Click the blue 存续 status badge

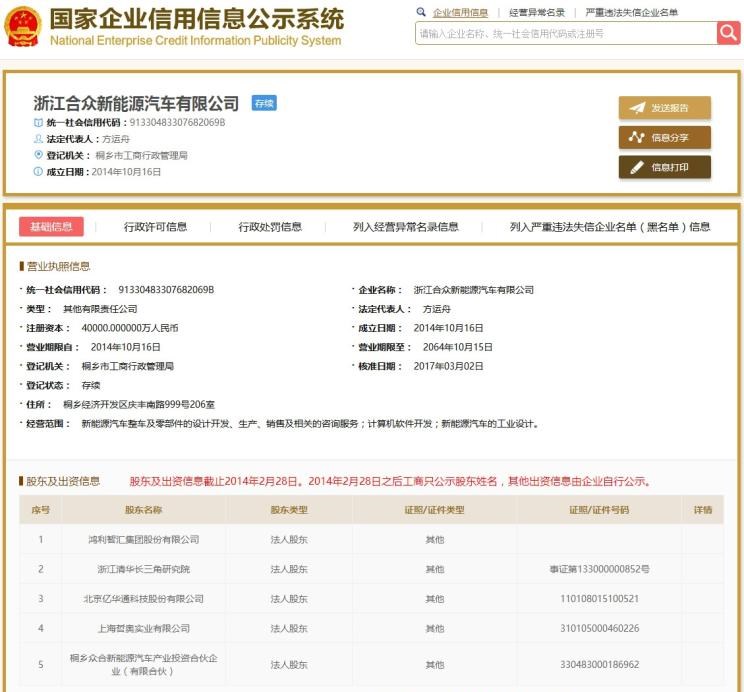click(264, 103)
